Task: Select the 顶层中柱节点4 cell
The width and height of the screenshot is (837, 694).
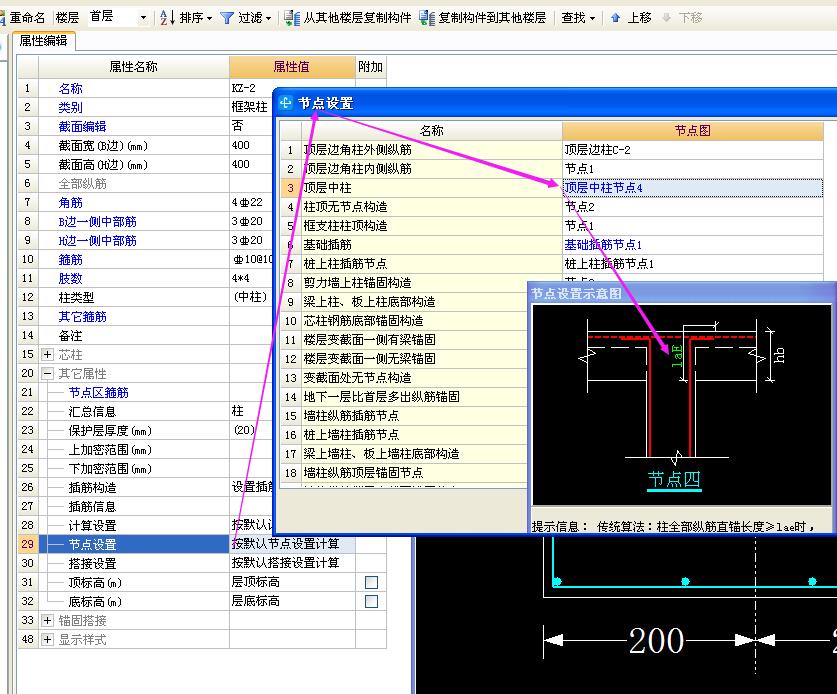Action: click(692, 188)
